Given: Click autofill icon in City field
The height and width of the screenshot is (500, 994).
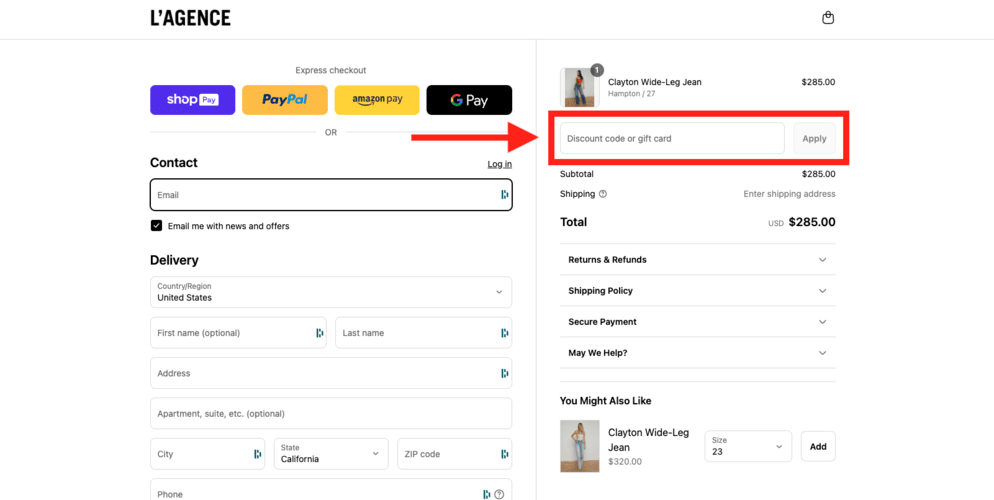Looking at the screenshot, I should [x=257, y=454].
